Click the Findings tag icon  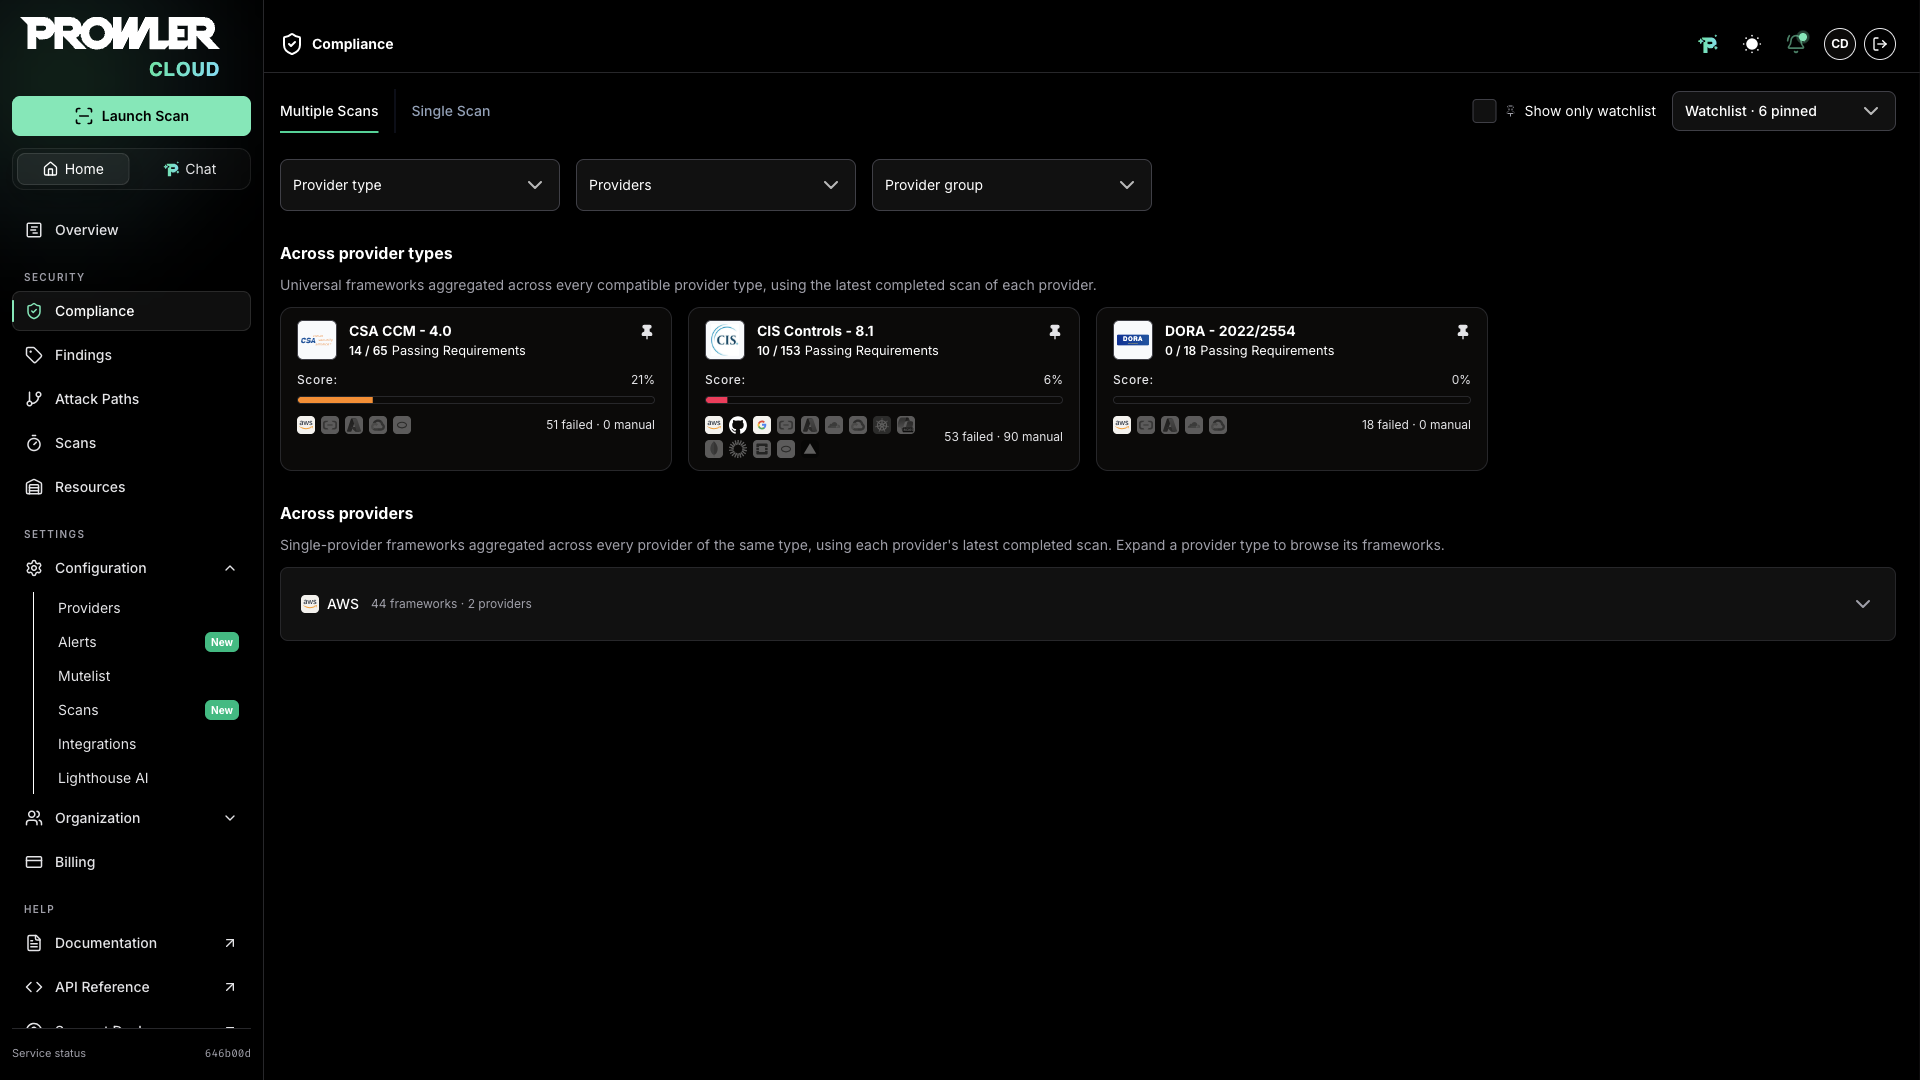tap(34, 355)
